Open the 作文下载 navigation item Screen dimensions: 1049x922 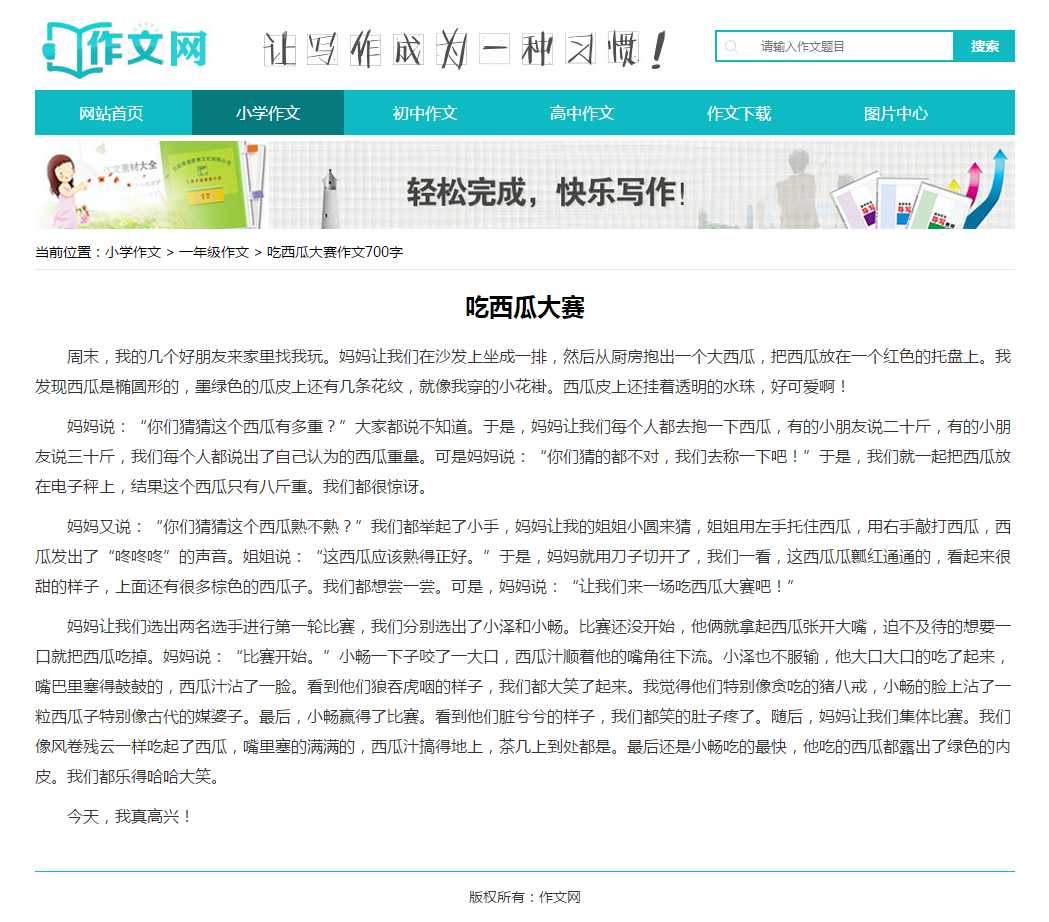click(739, 113)
